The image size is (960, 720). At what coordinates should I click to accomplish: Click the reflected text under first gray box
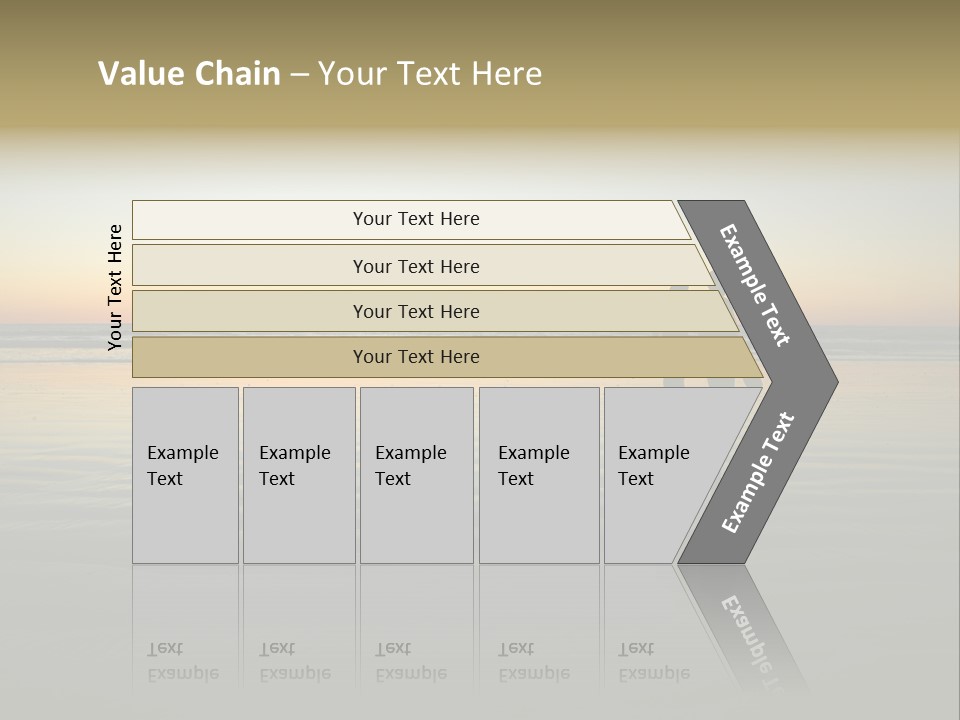(x=182, y=661)
